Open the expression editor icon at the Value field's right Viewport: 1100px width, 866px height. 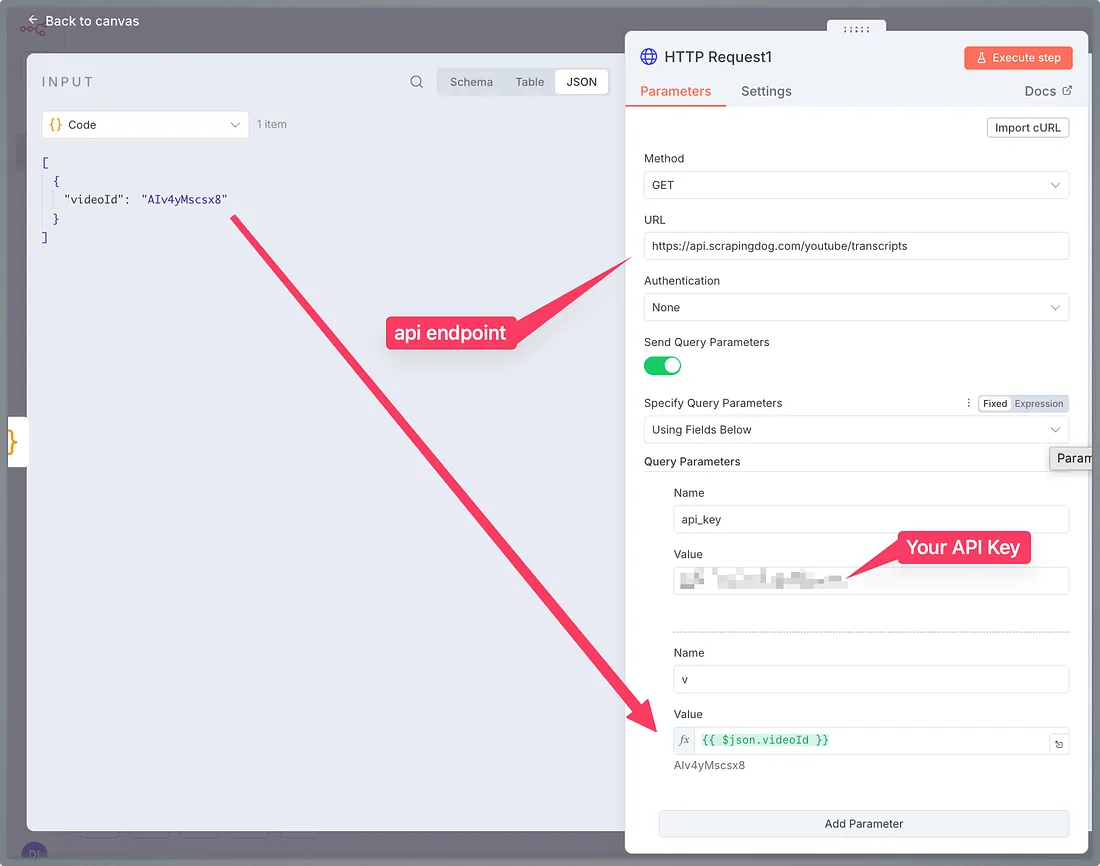(x=1059, y=744)
